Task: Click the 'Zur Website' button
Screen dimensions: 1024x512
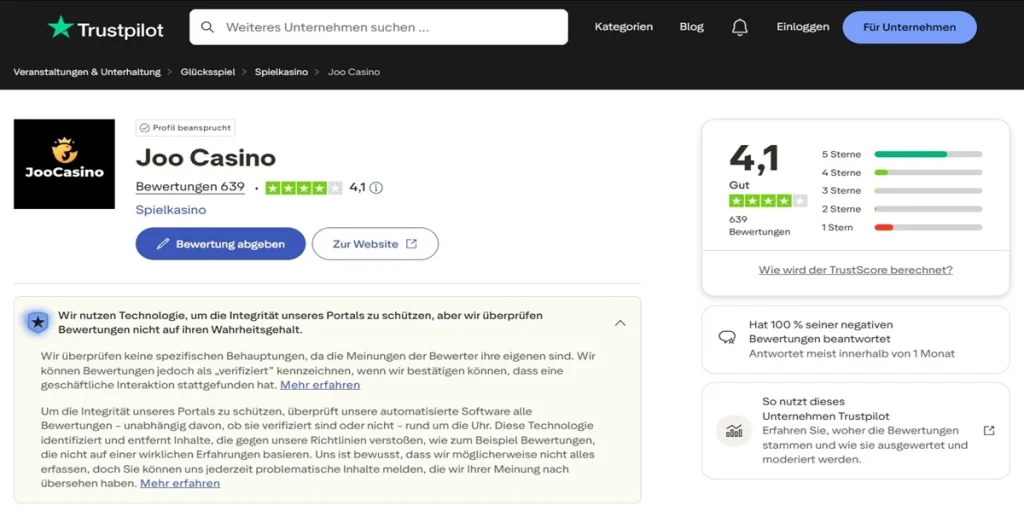Action: point(376,244)
